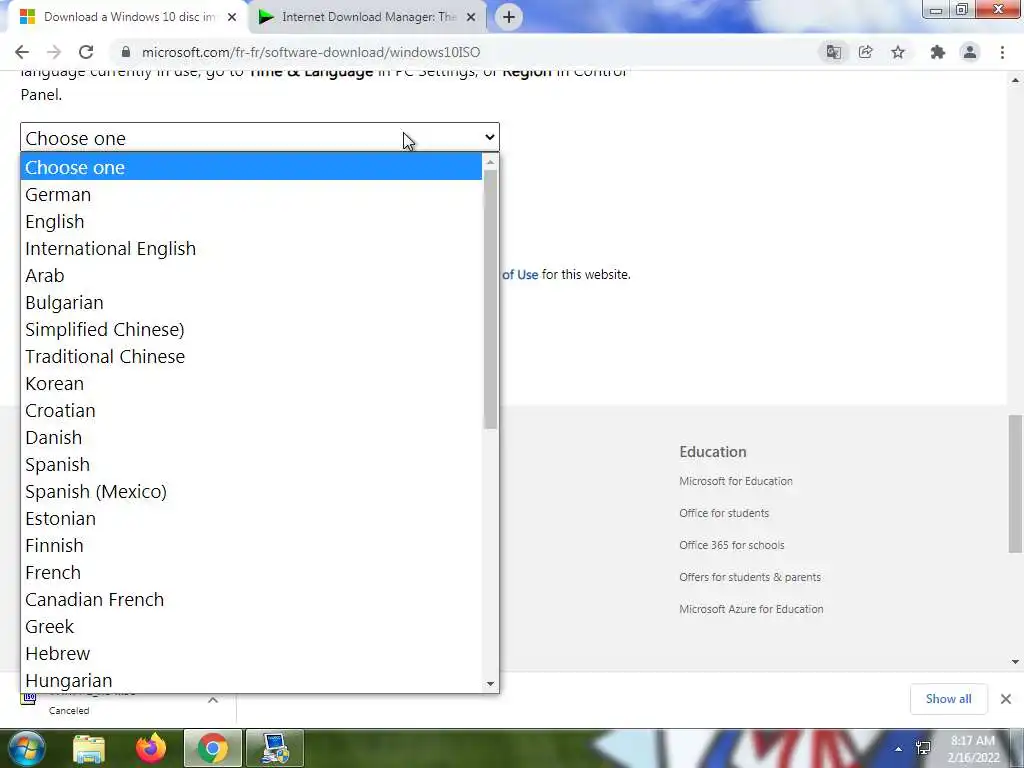Select 'Choose one' highlighted option
This screenshot has height=768, width=1024.
point(251,167)
